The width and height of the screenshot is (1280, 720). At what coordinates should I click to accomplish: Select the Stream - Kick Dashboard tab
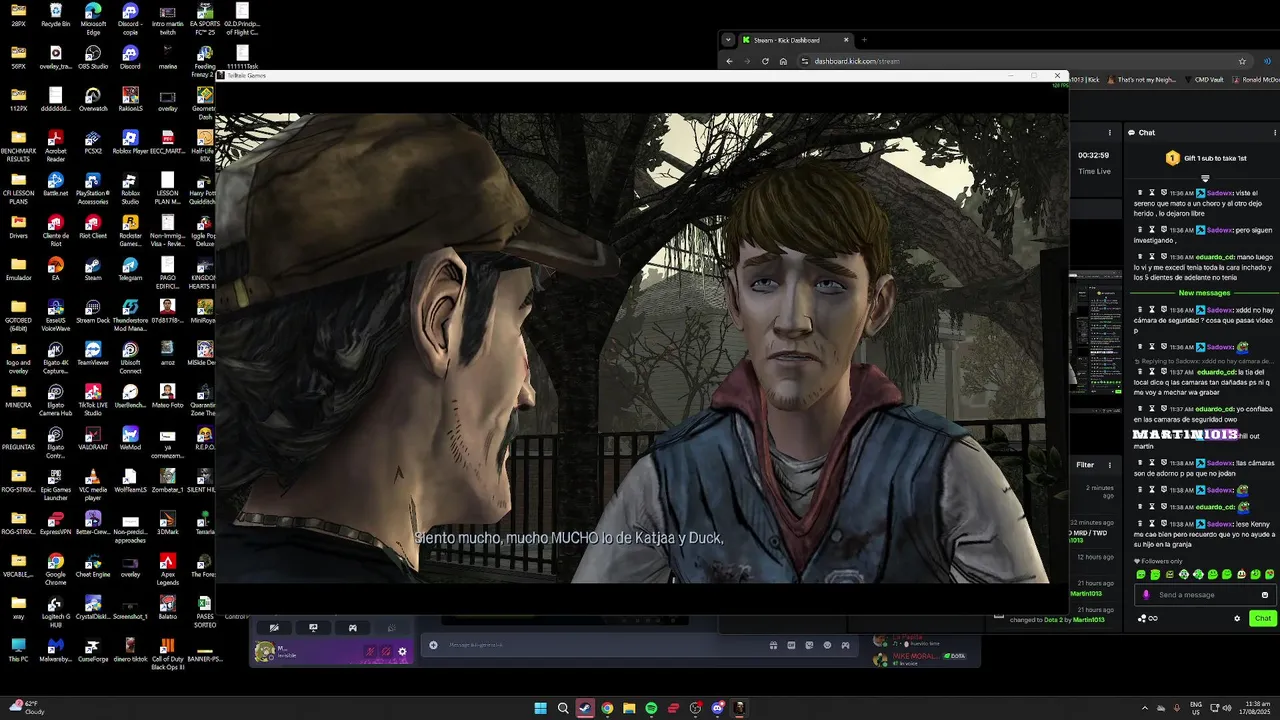tap(796, 40)
